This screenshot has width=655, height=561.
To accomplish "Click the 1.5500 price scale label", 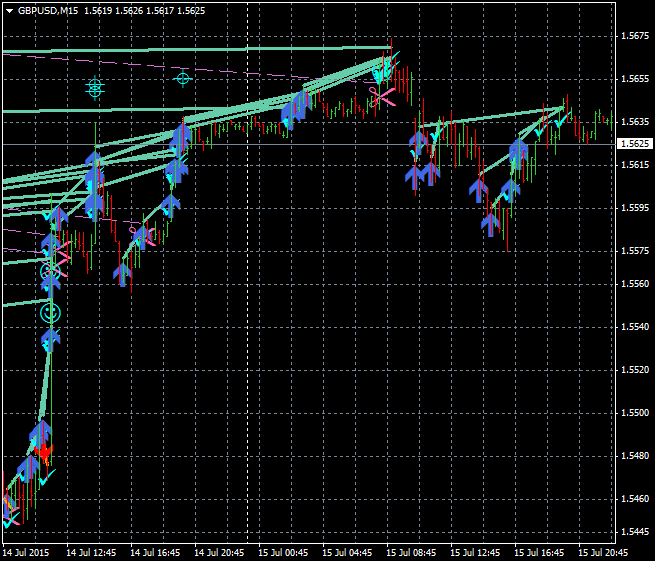I will 635,413.
